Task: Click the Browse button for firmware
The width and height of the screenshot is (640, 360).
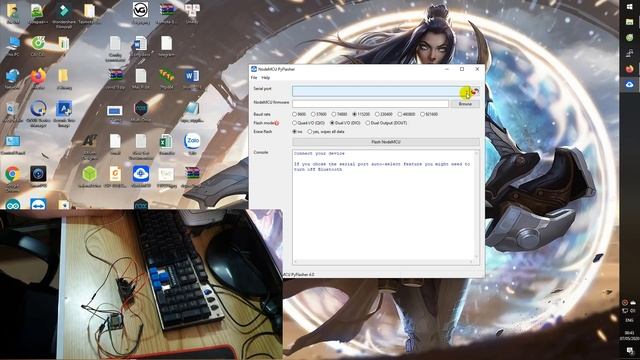Action: pos(465,104)
